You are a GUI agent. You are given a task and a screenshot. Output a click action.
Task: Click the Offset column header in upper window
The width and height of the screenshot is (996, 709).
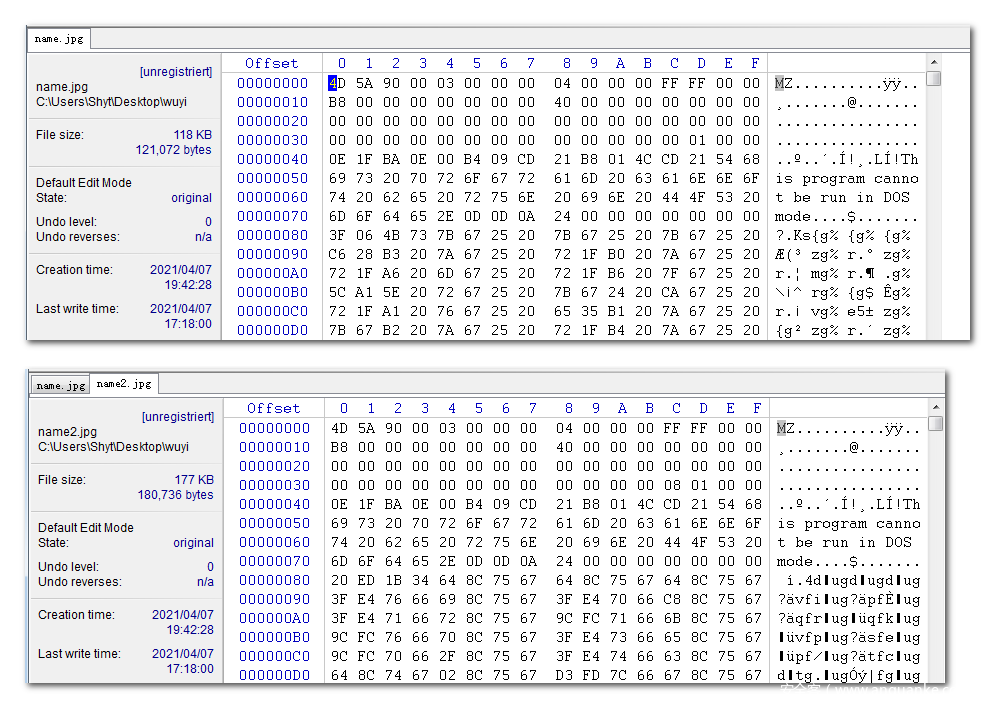point(271,63)
